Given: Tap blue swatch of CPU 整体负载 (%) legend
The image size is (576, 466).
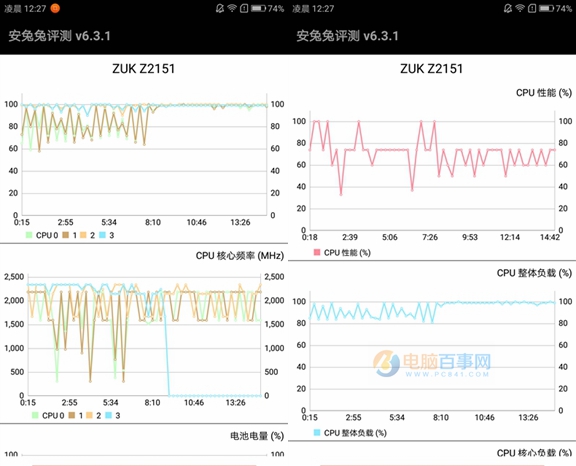Looking at the screenshot, I should pos(317,433).
